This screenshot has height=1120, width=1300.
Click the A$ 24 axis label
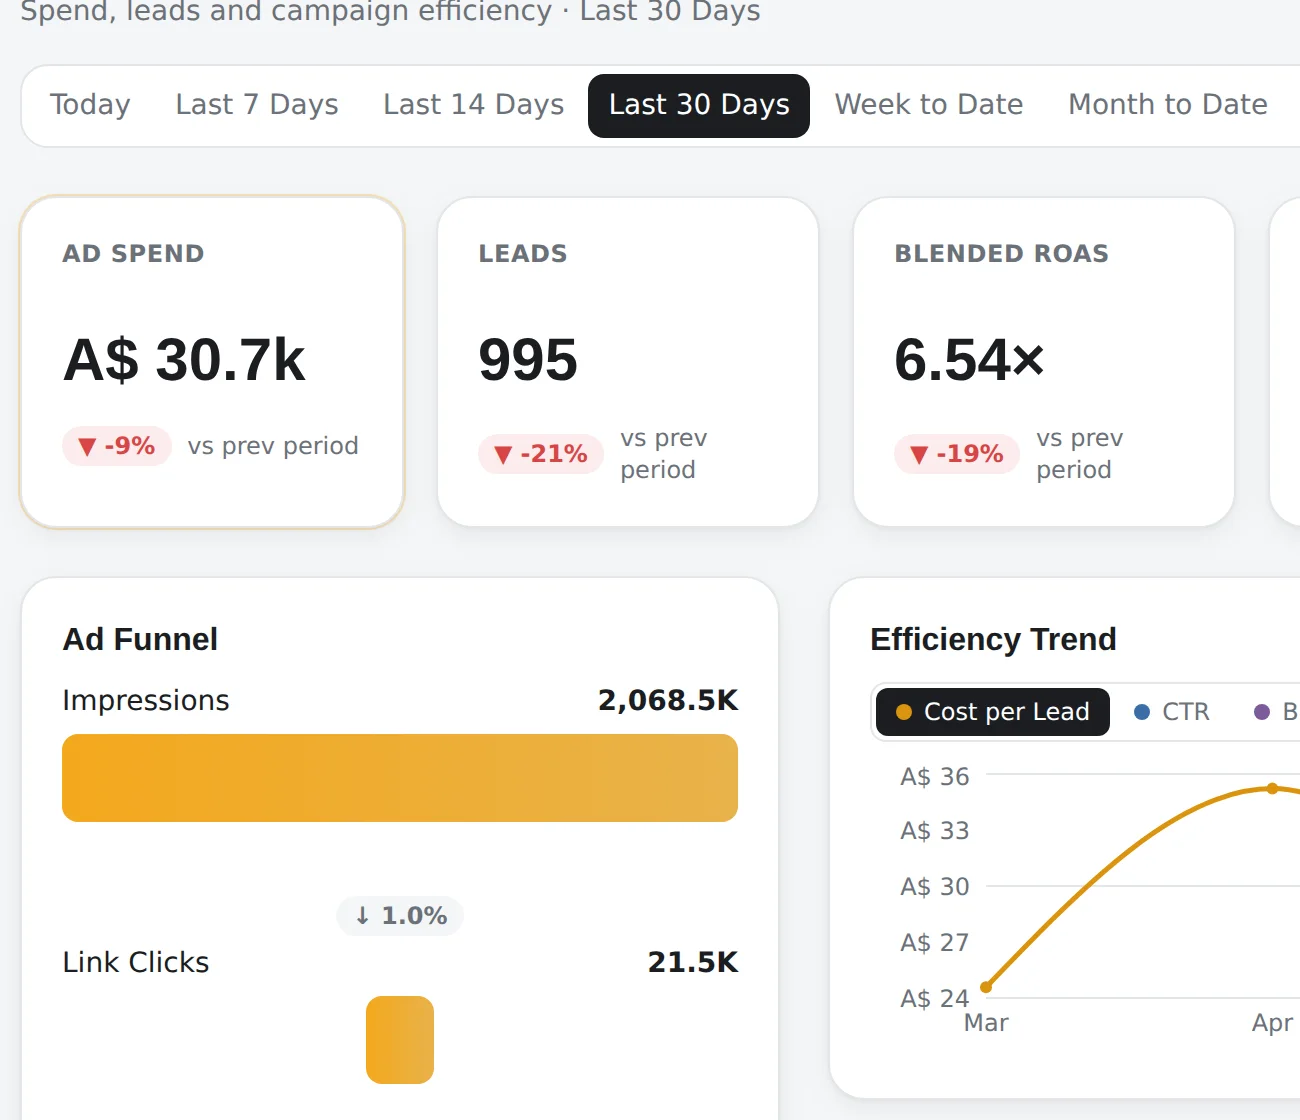tap(935, 998)
